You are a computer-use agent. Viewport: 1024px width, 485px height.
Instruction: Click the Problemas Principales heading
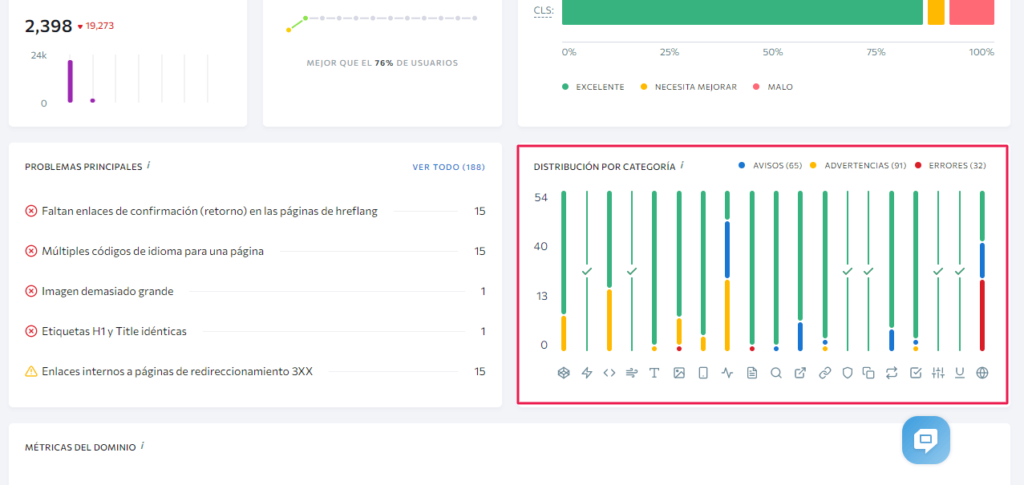coord(83,167)
